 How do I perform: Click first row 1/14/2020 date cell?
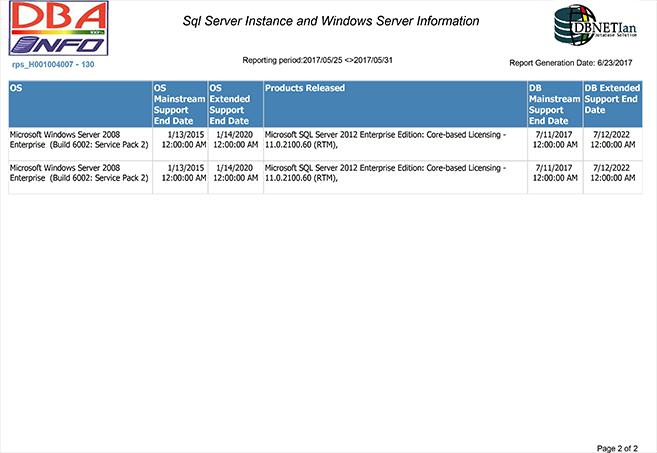pos(235,144)
